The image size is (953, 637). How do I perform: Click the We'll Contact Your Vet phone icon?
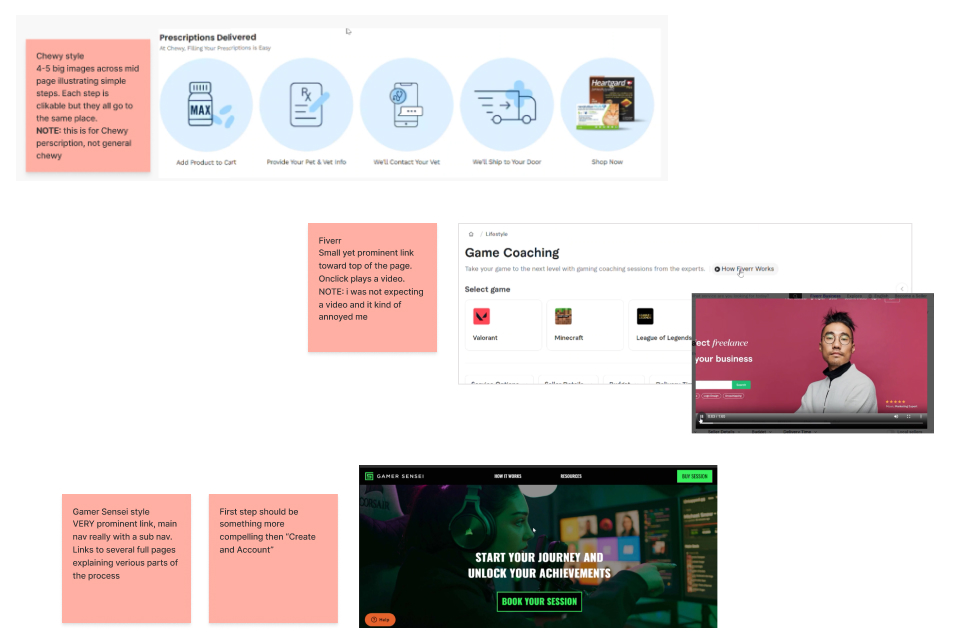point(406,105)
